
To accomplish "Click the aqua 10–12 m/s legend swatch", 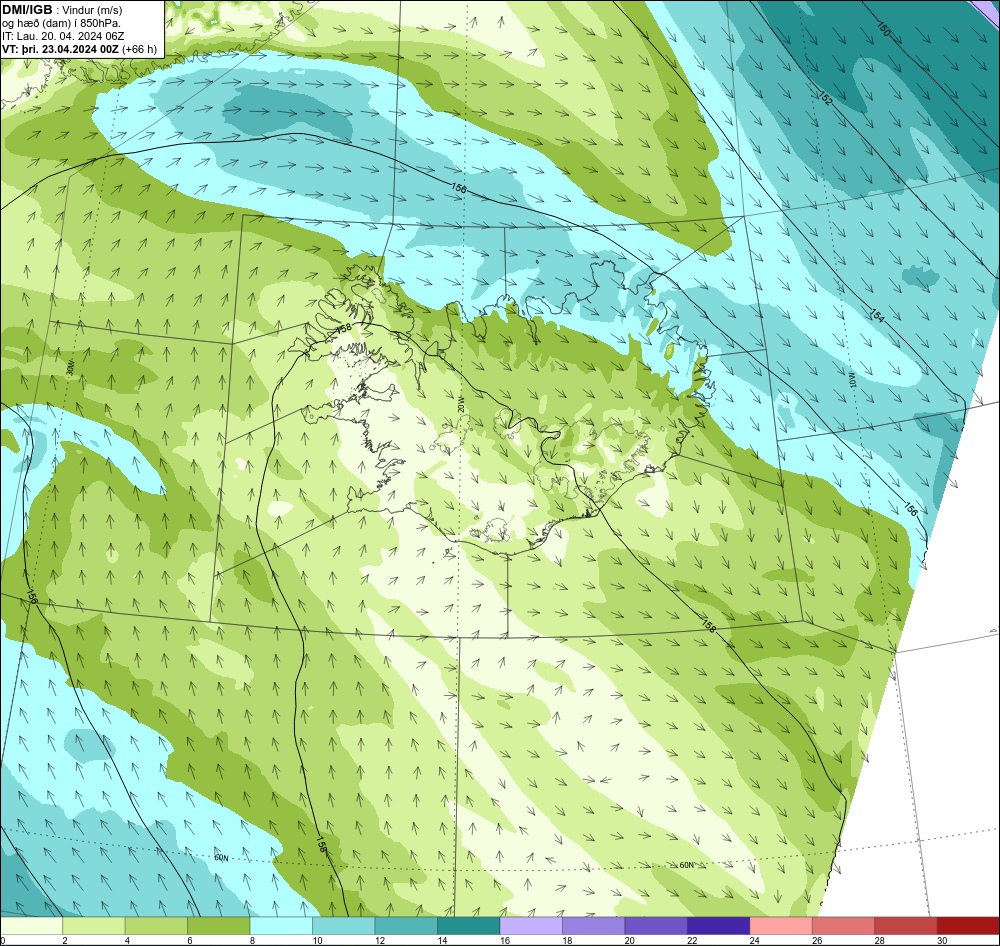I will [344, 926].
